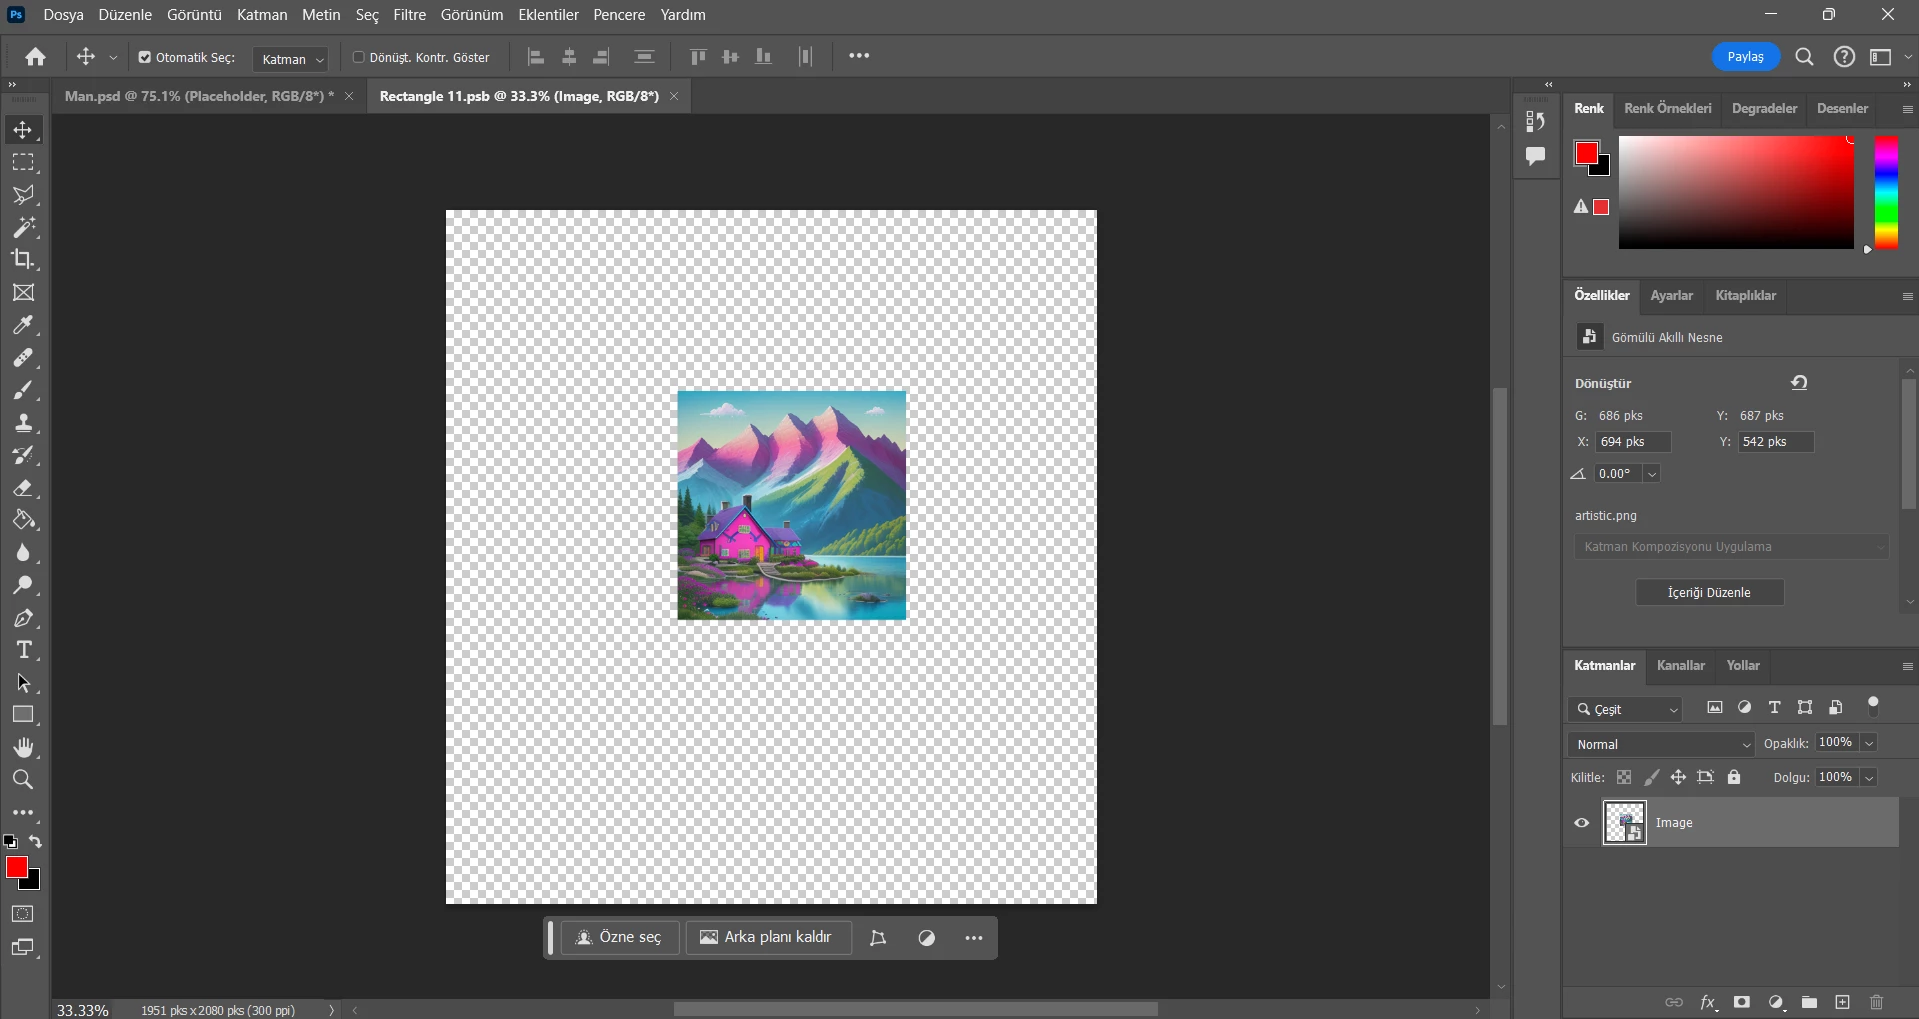Swap foreground and background colors icon

tap(36, 842)
